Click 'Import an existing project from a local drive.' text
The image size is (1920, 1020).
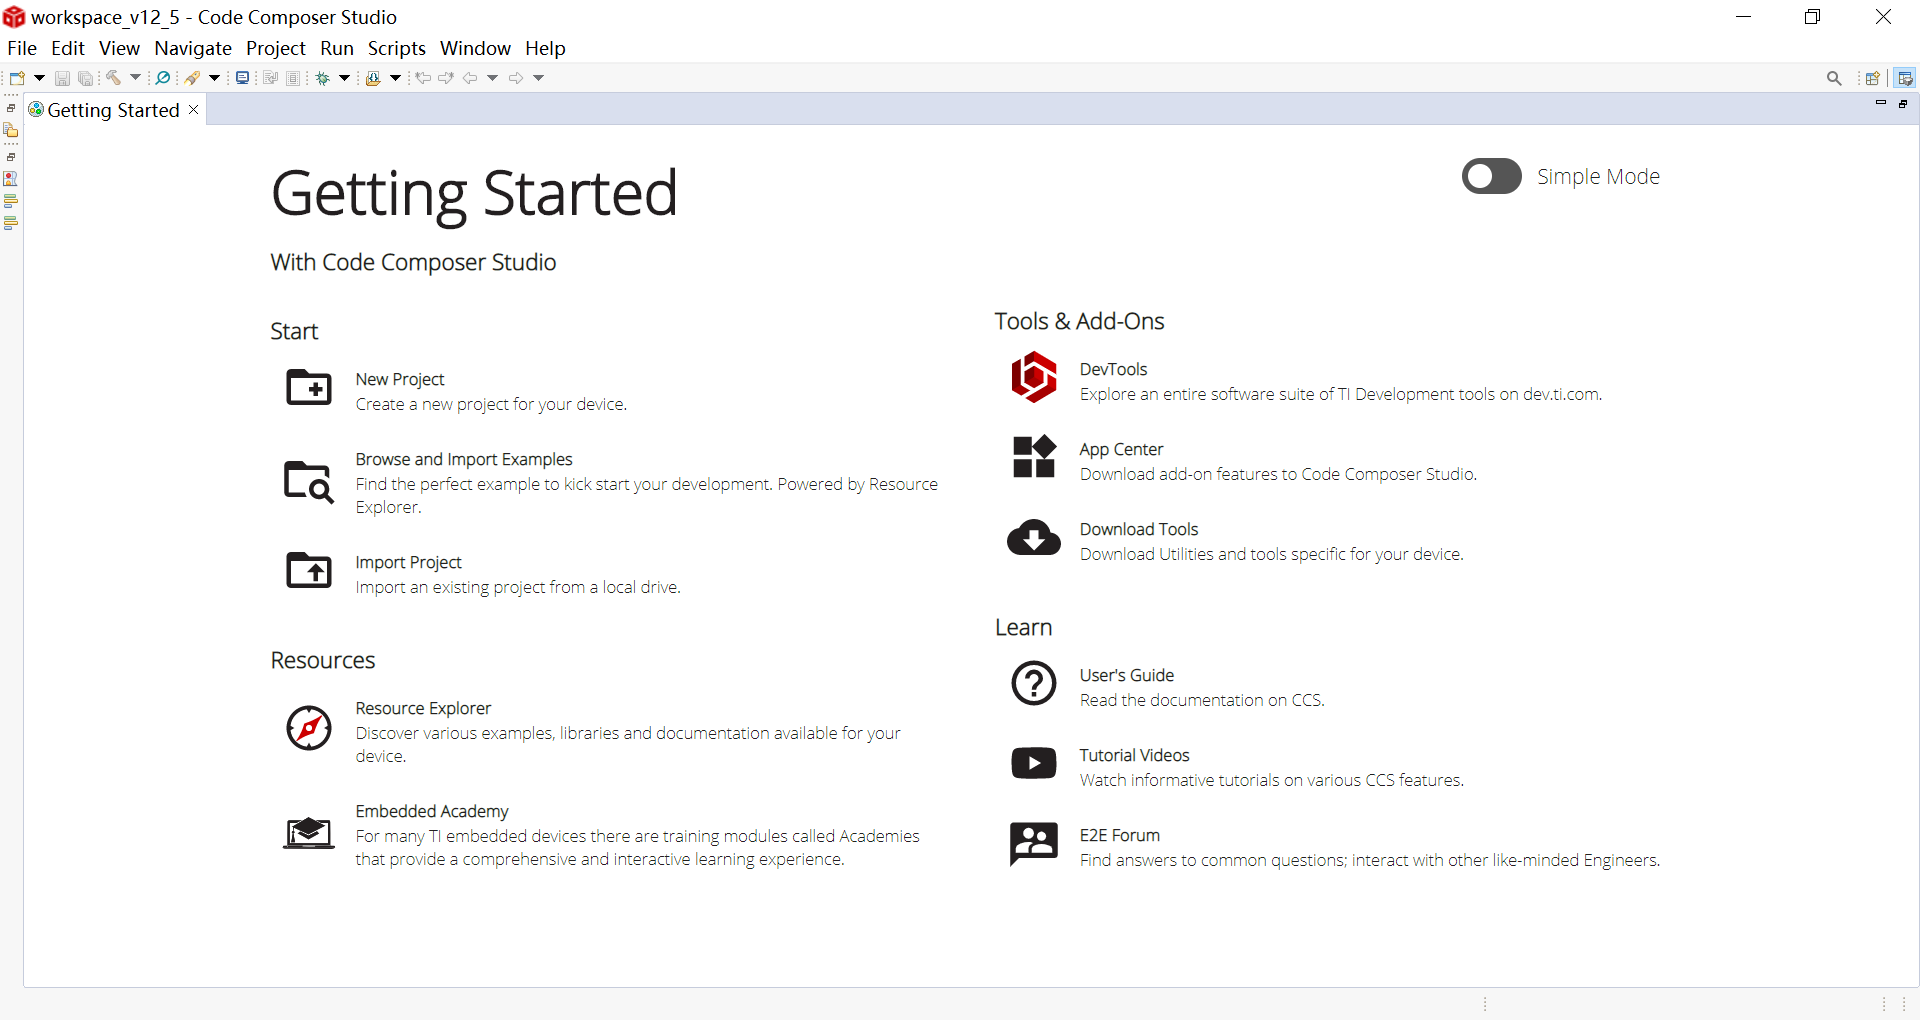(518, 587)
